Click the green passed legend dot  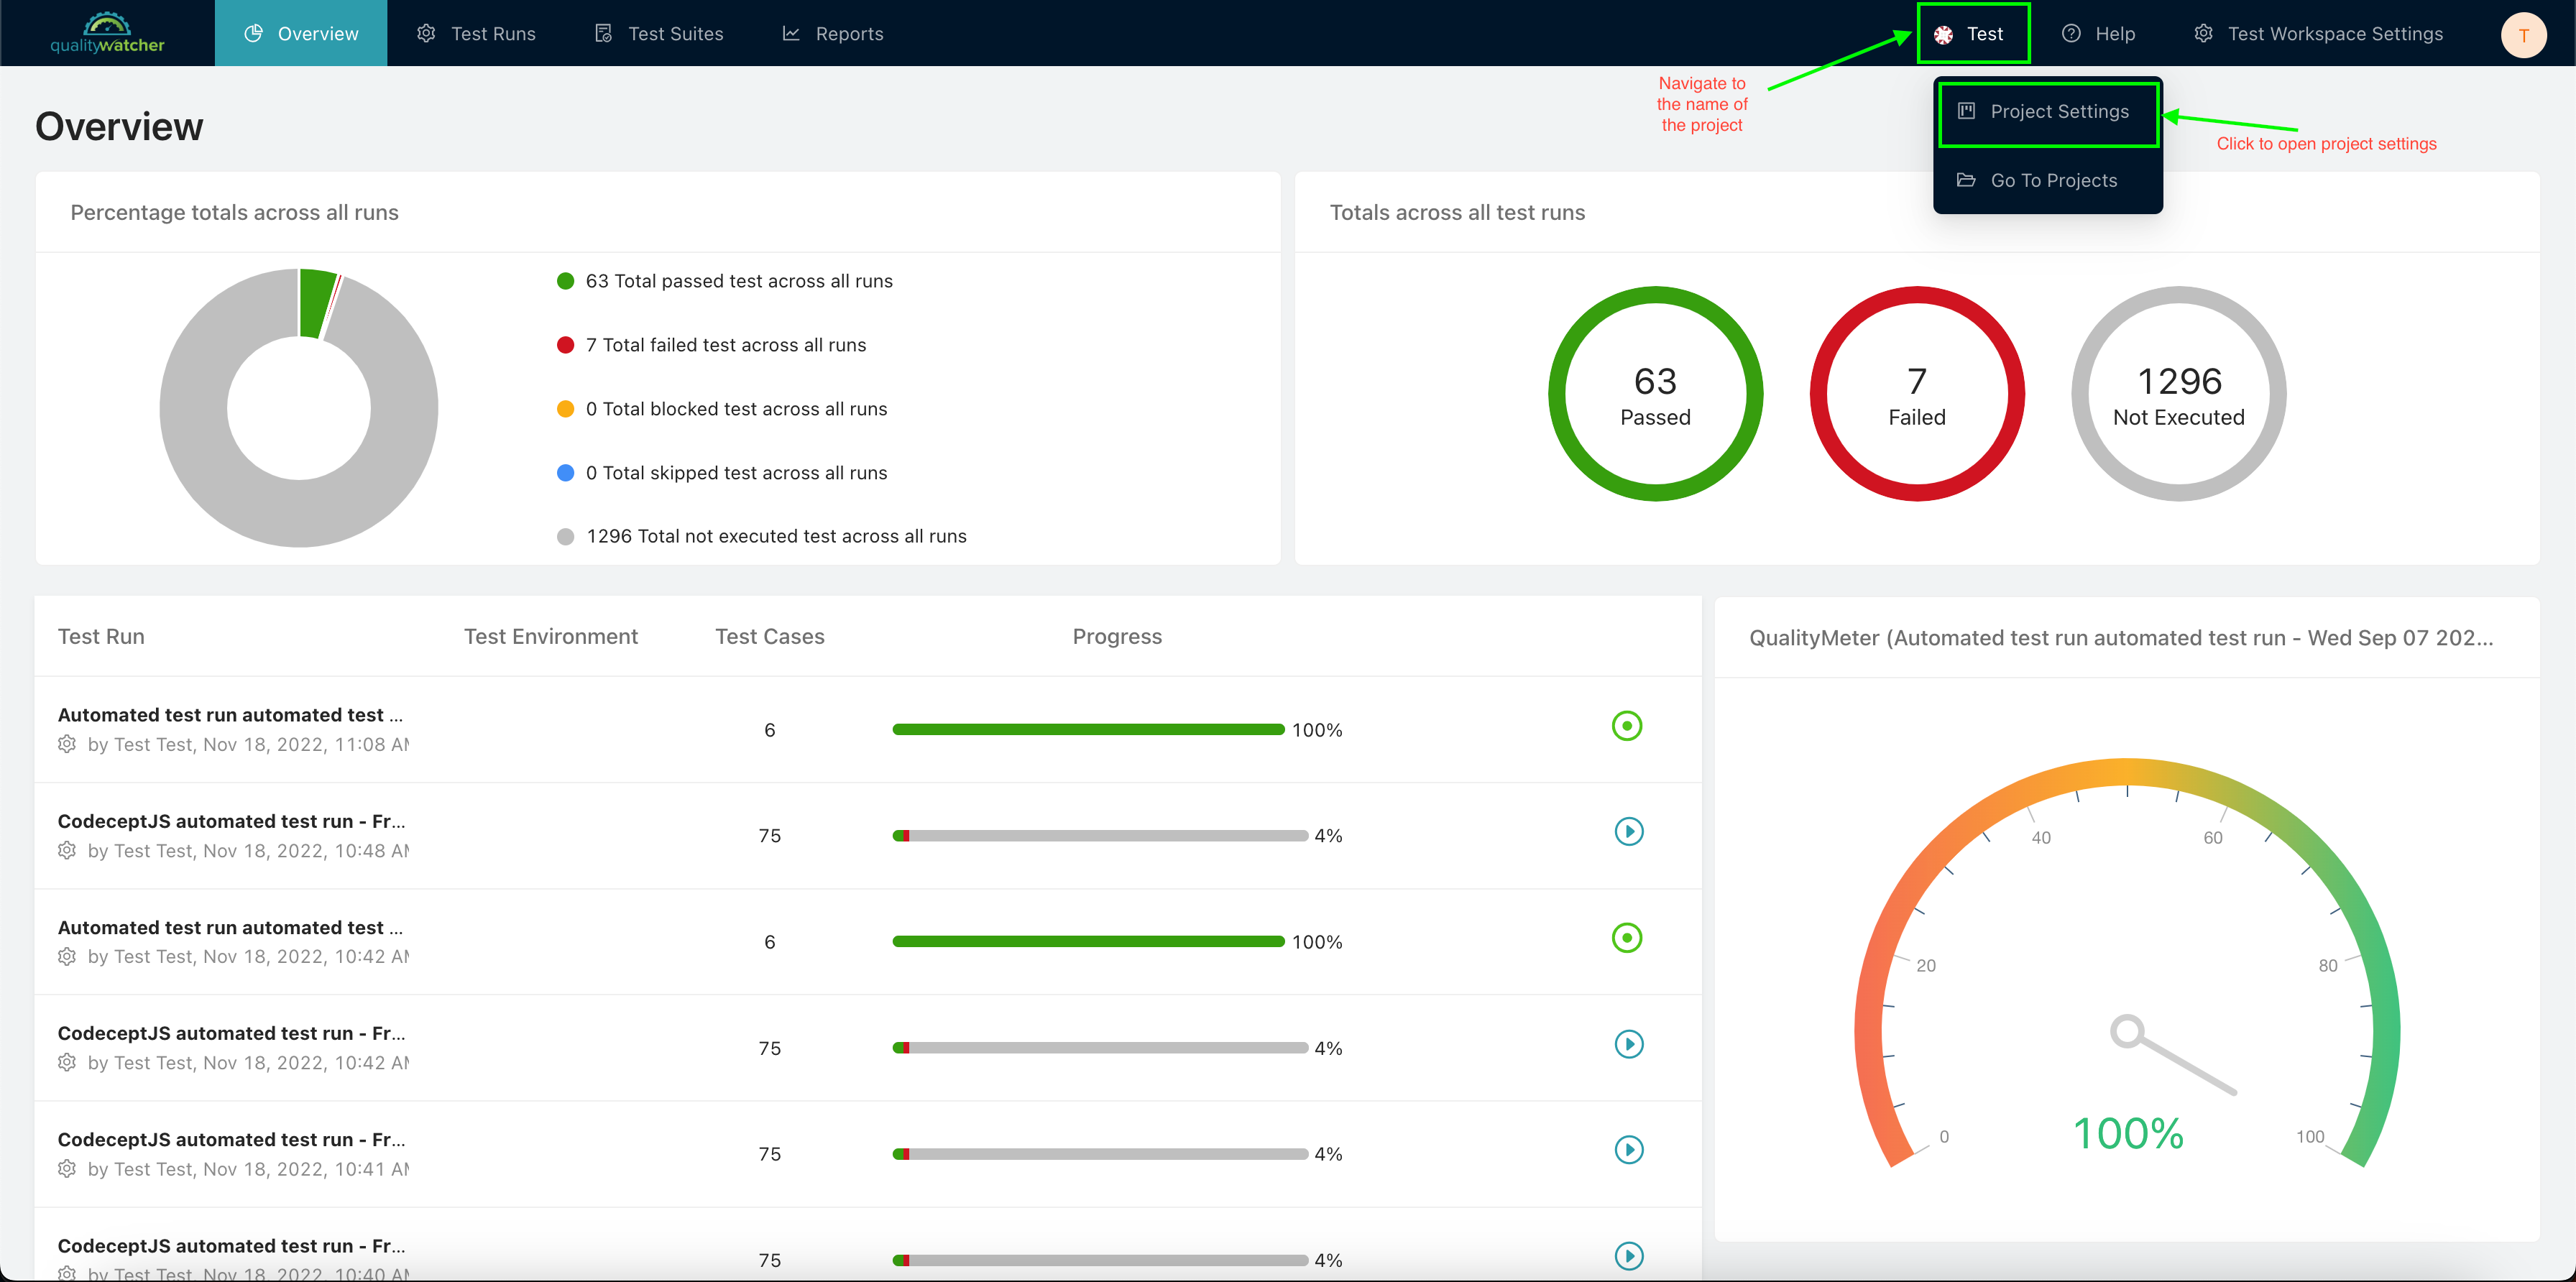(x=565, y=281)
